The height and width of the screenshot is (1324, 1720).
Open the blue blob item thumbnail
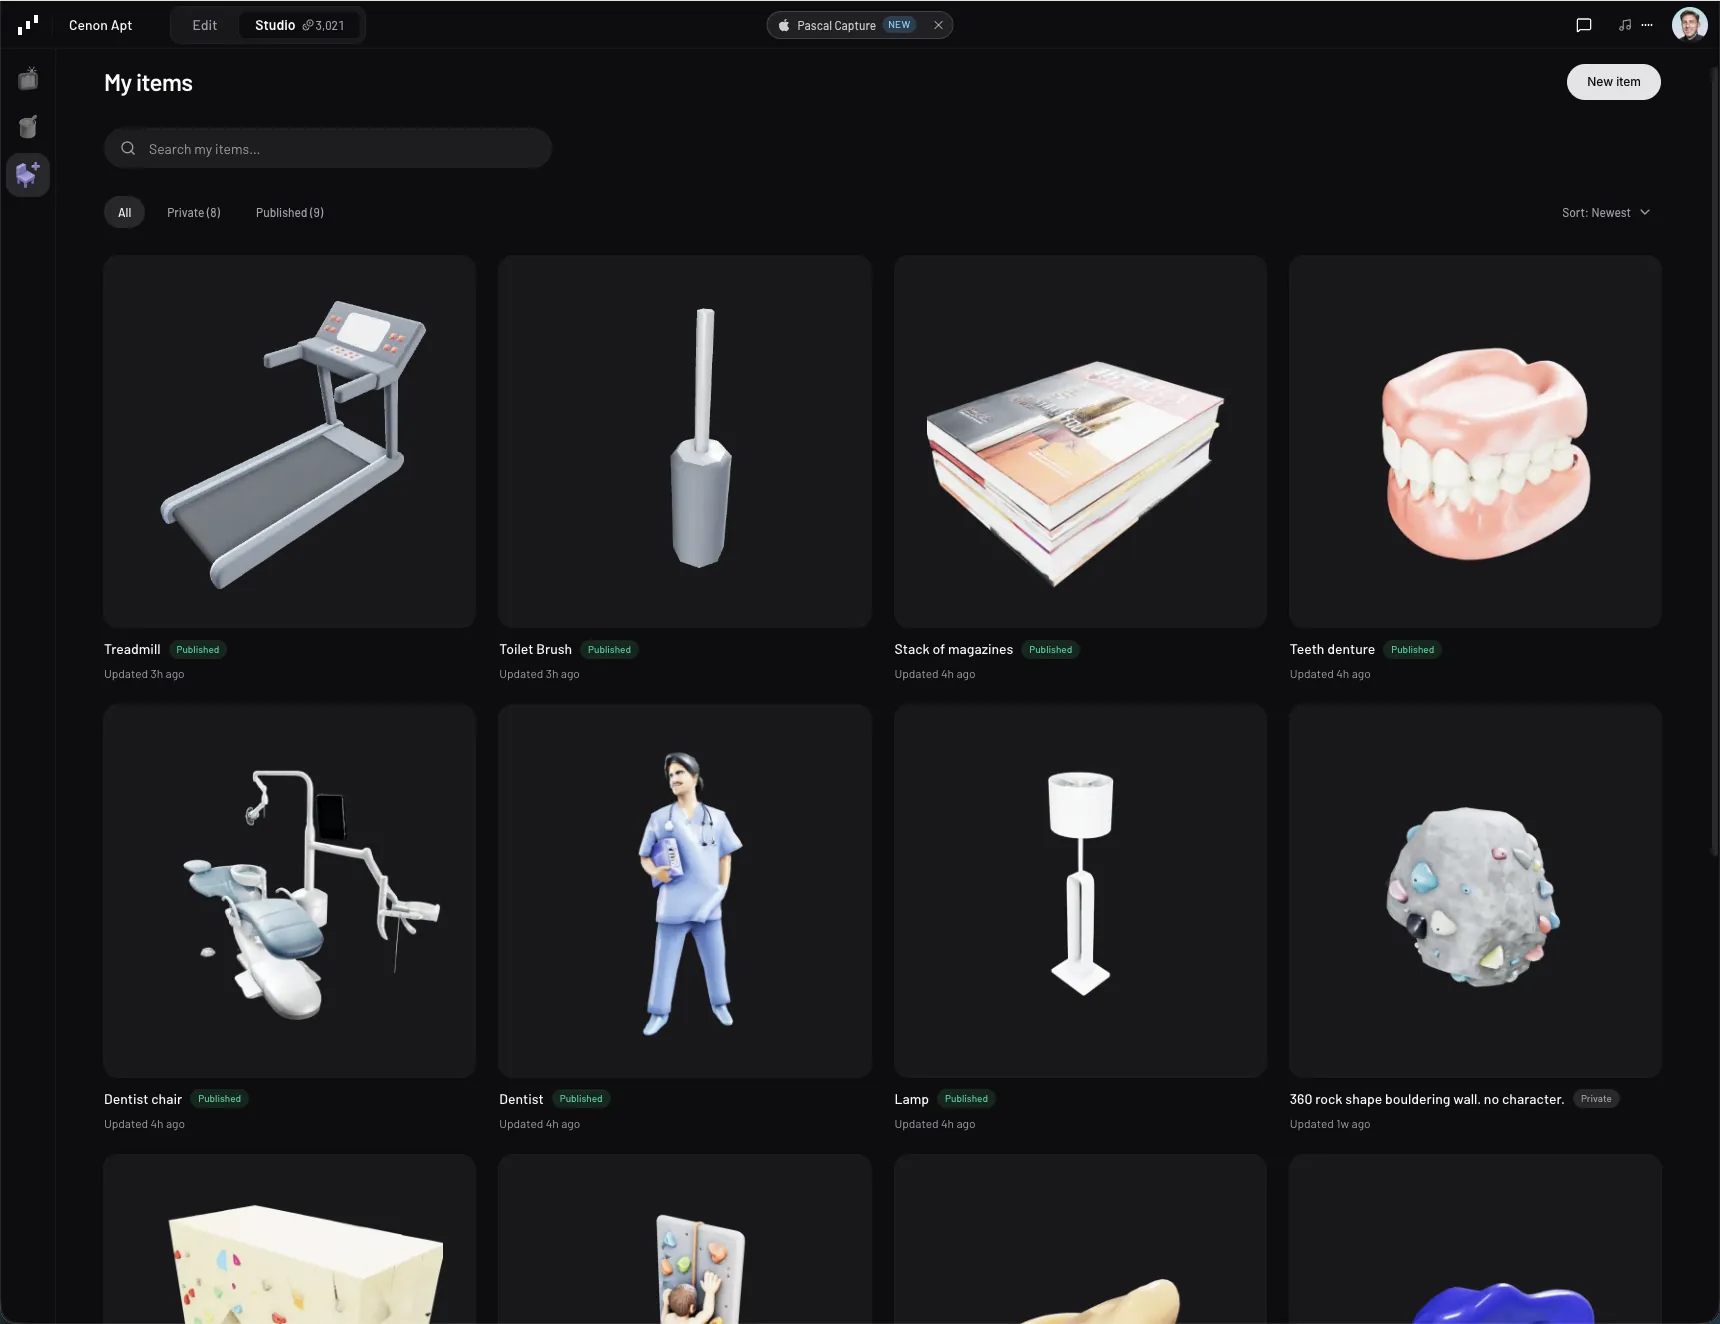1476,1239
